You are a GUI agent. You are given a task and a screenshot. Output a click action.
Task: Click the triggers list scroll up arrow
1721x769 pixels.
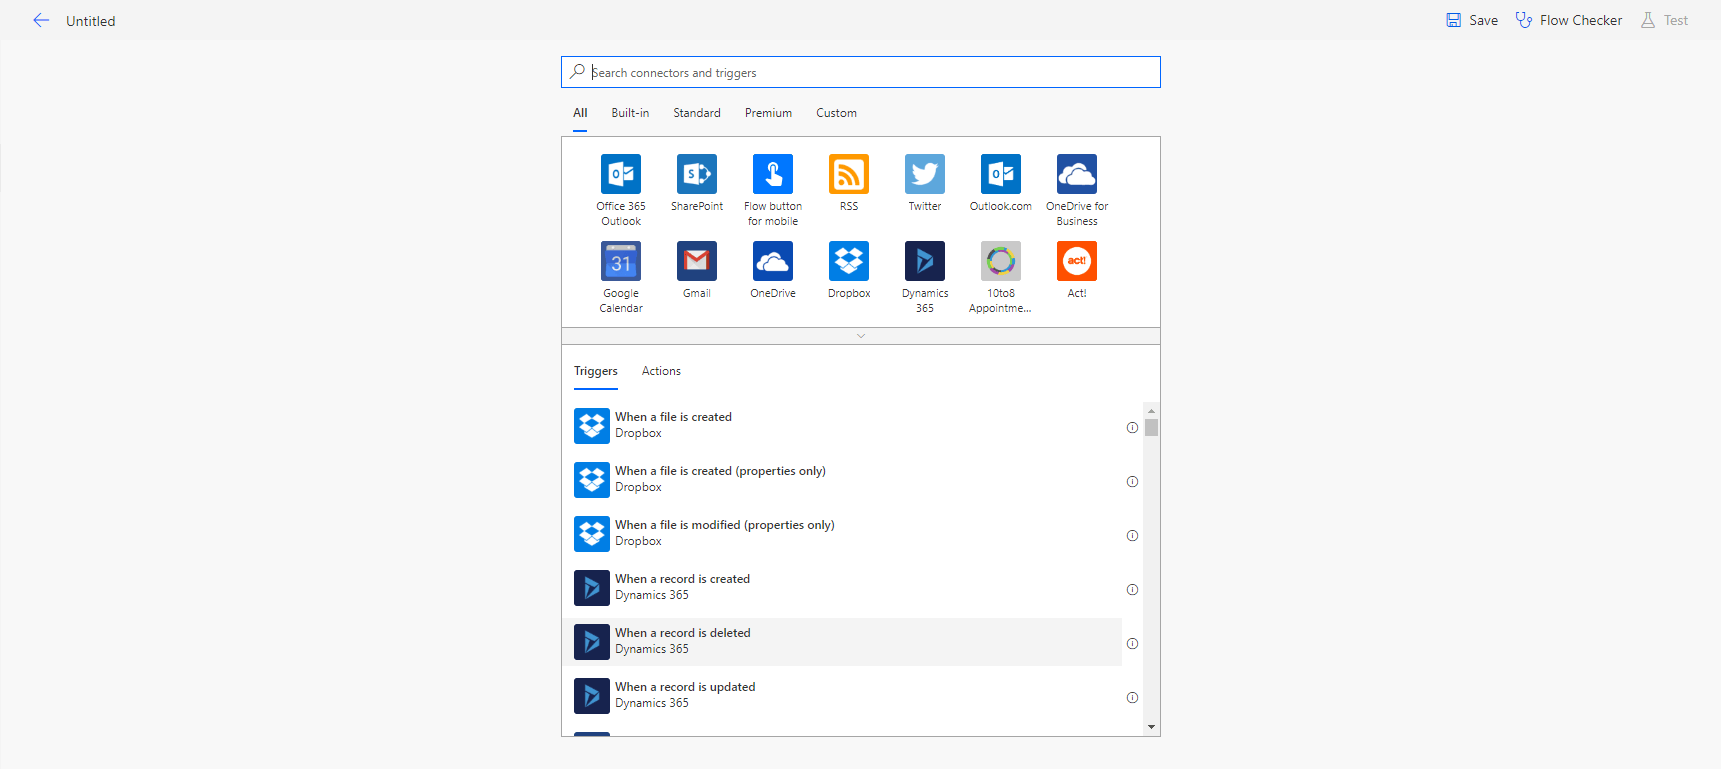pos(1152,411)
